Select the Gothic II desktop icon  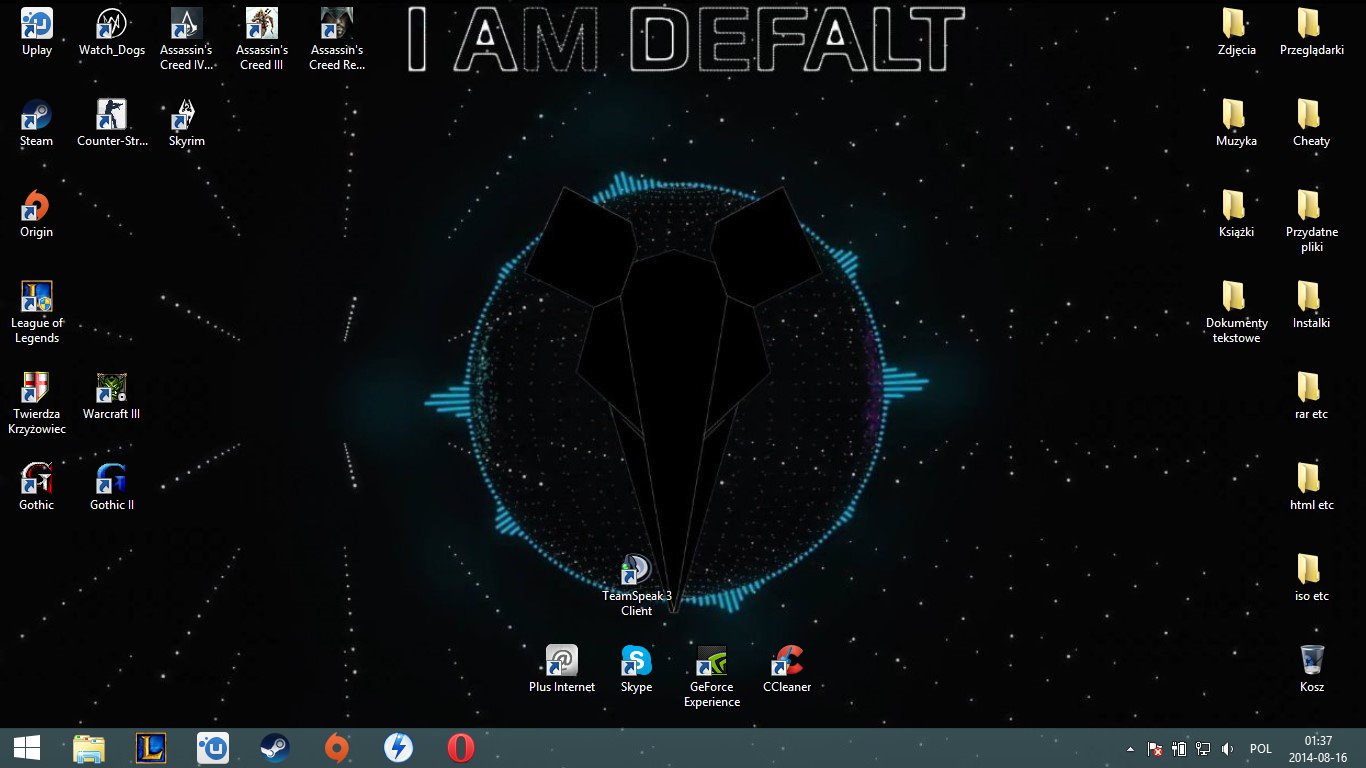pos(112,486)
